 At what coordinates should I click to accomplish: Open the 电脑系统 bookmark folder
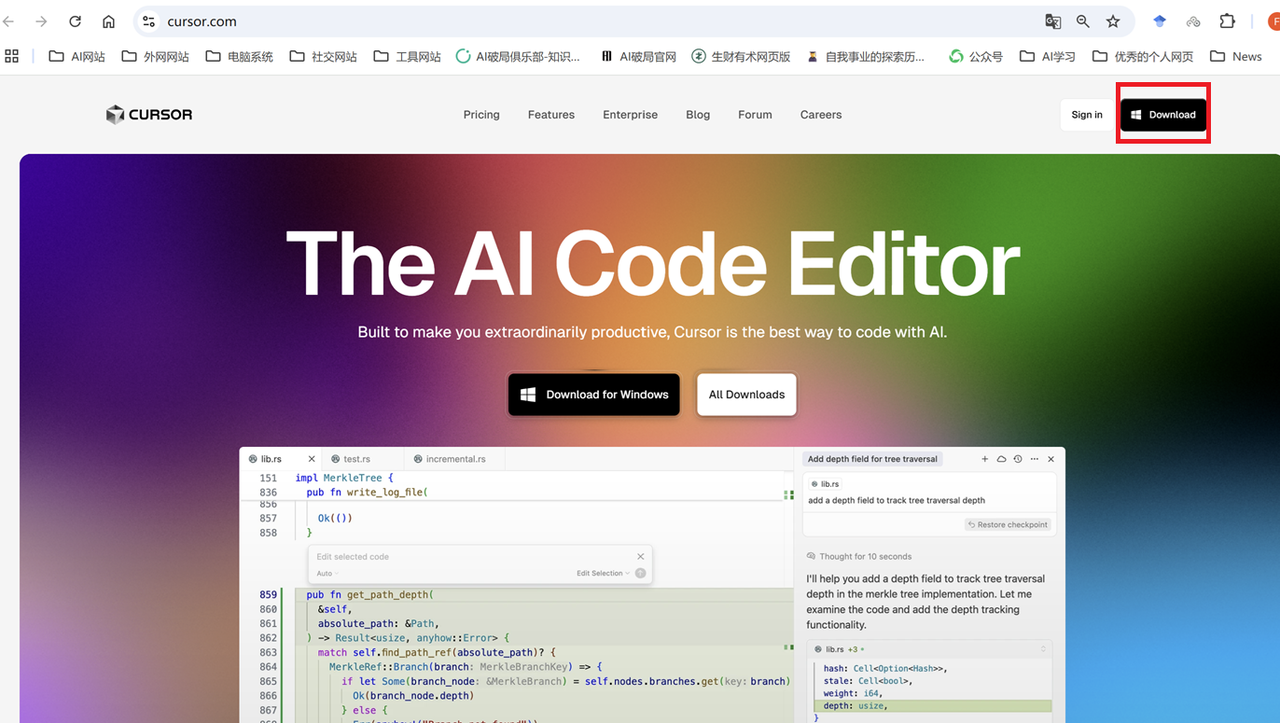tap(239, 56)
